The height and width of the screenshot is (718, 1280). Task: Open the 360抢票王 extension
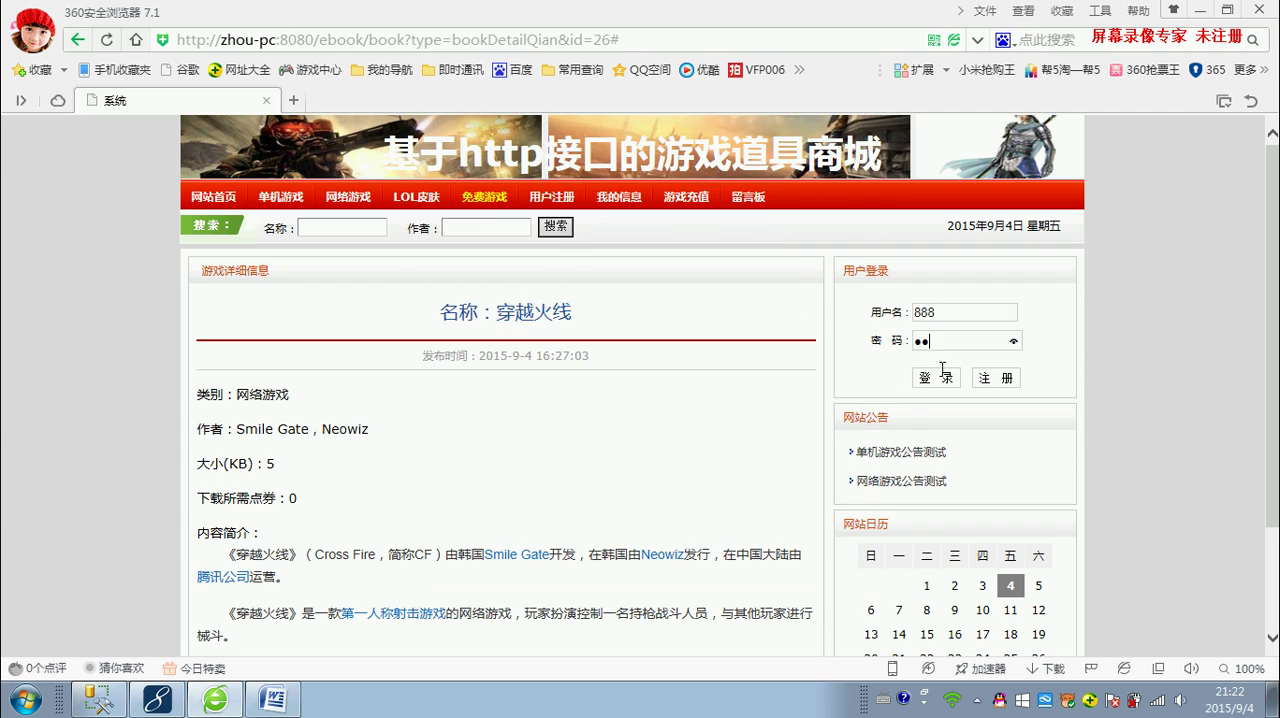1144,70
